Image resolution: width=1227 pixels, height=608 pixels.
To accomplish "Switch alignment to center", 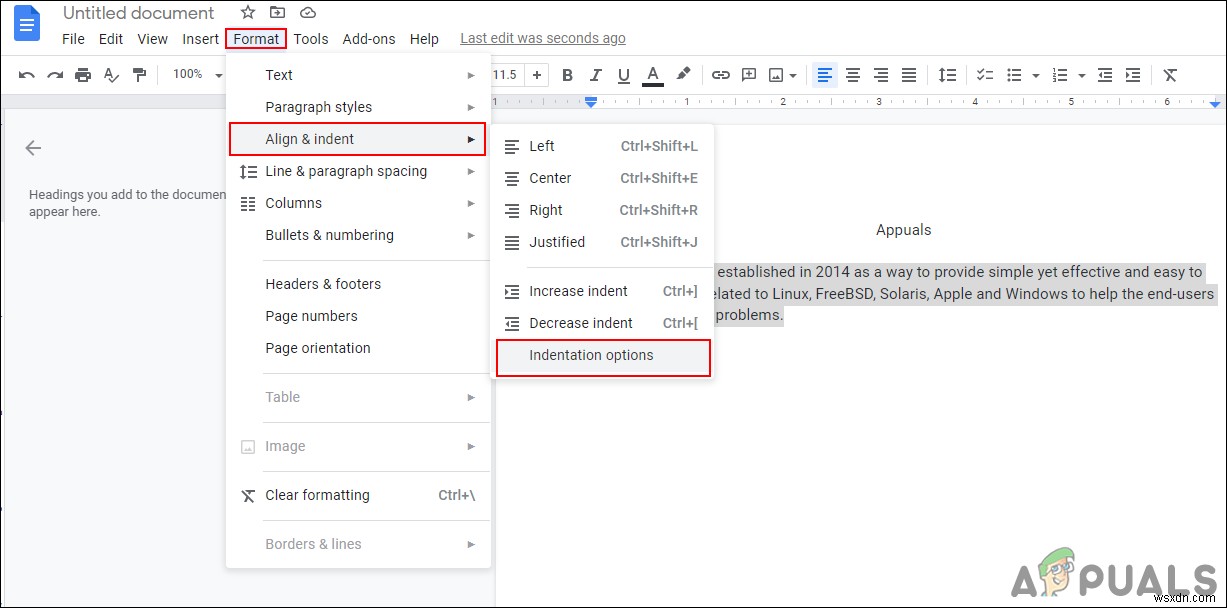I will (x=852, y=75).
